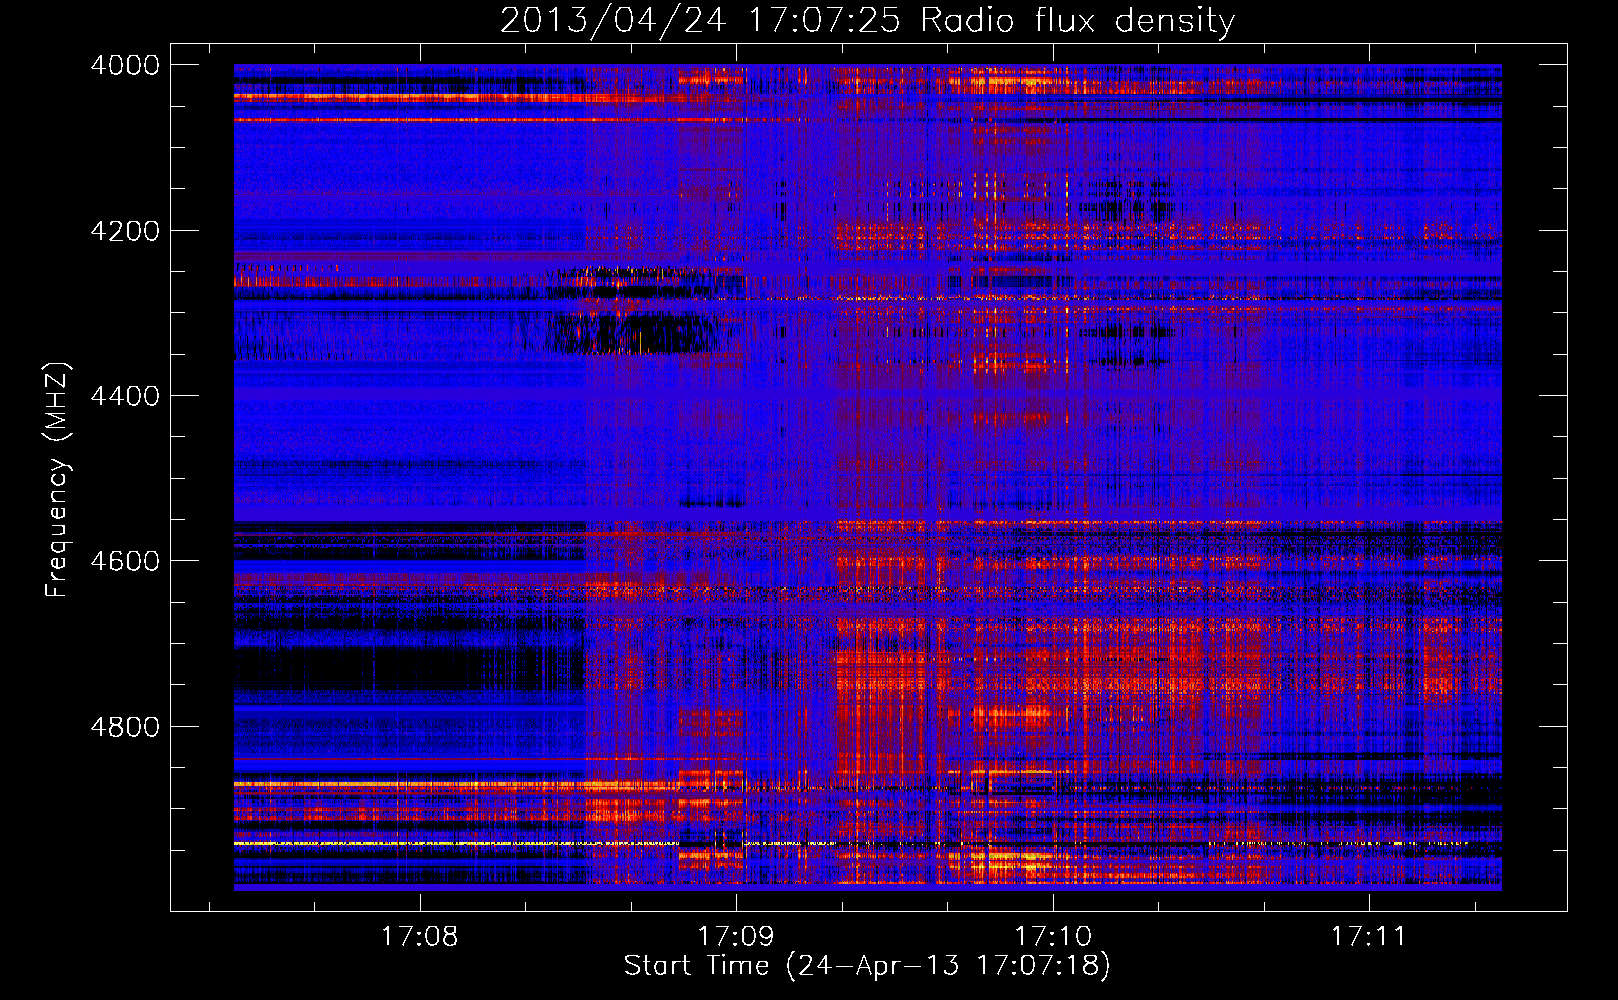Click the 17:09 time axis label

tap(736, 936)
